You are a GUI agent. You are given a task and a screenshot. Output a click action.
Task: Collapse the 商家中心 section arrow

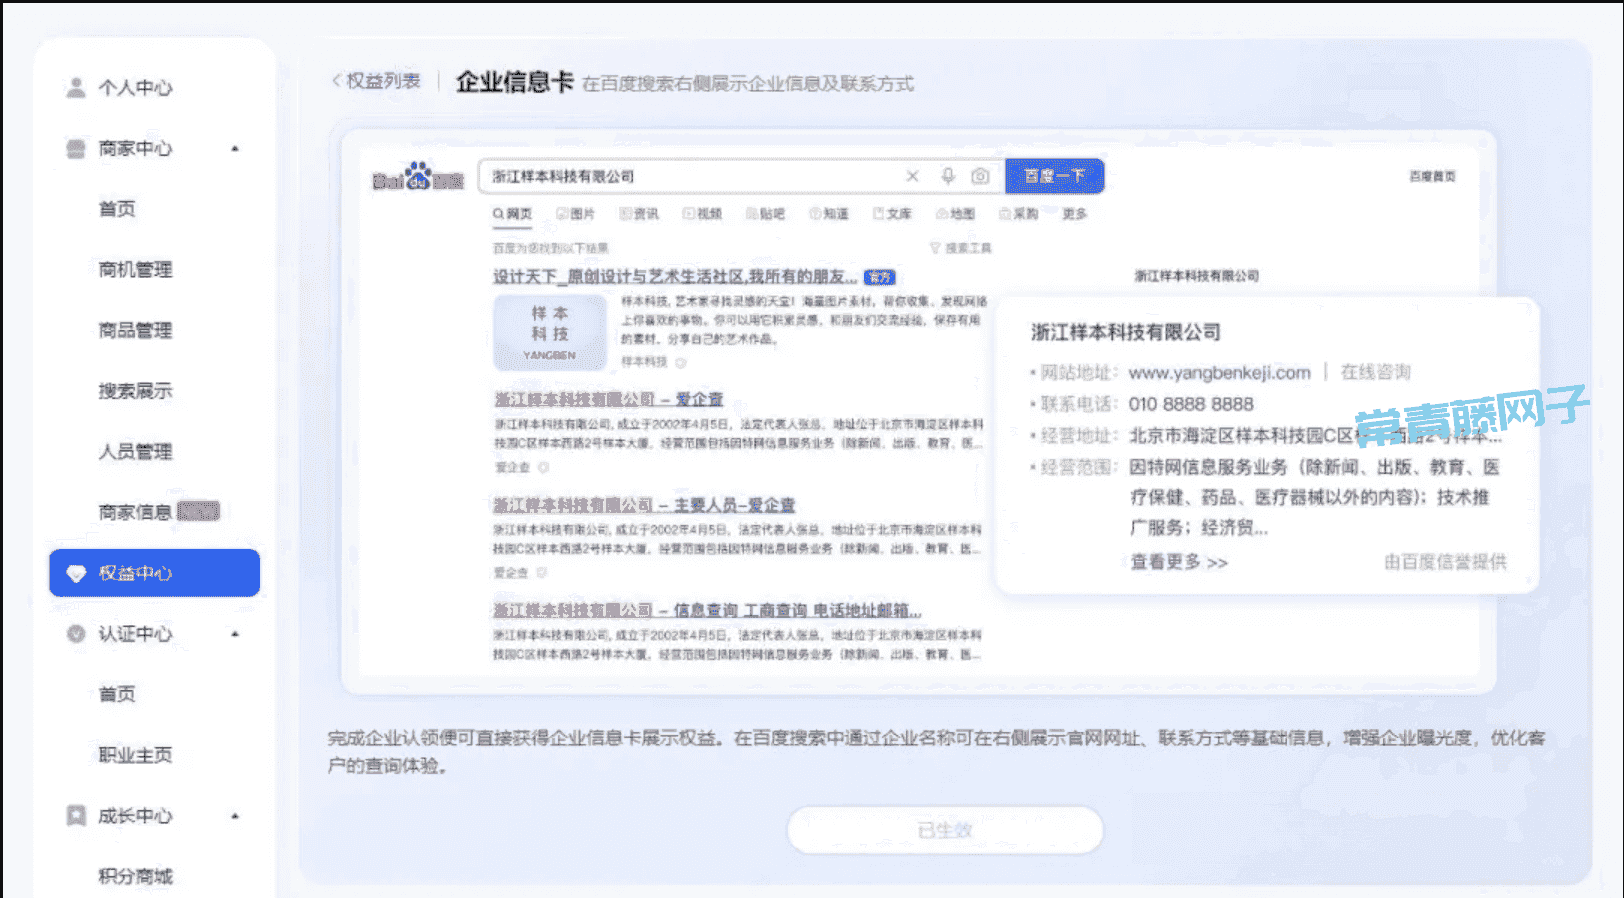point(235,149)
